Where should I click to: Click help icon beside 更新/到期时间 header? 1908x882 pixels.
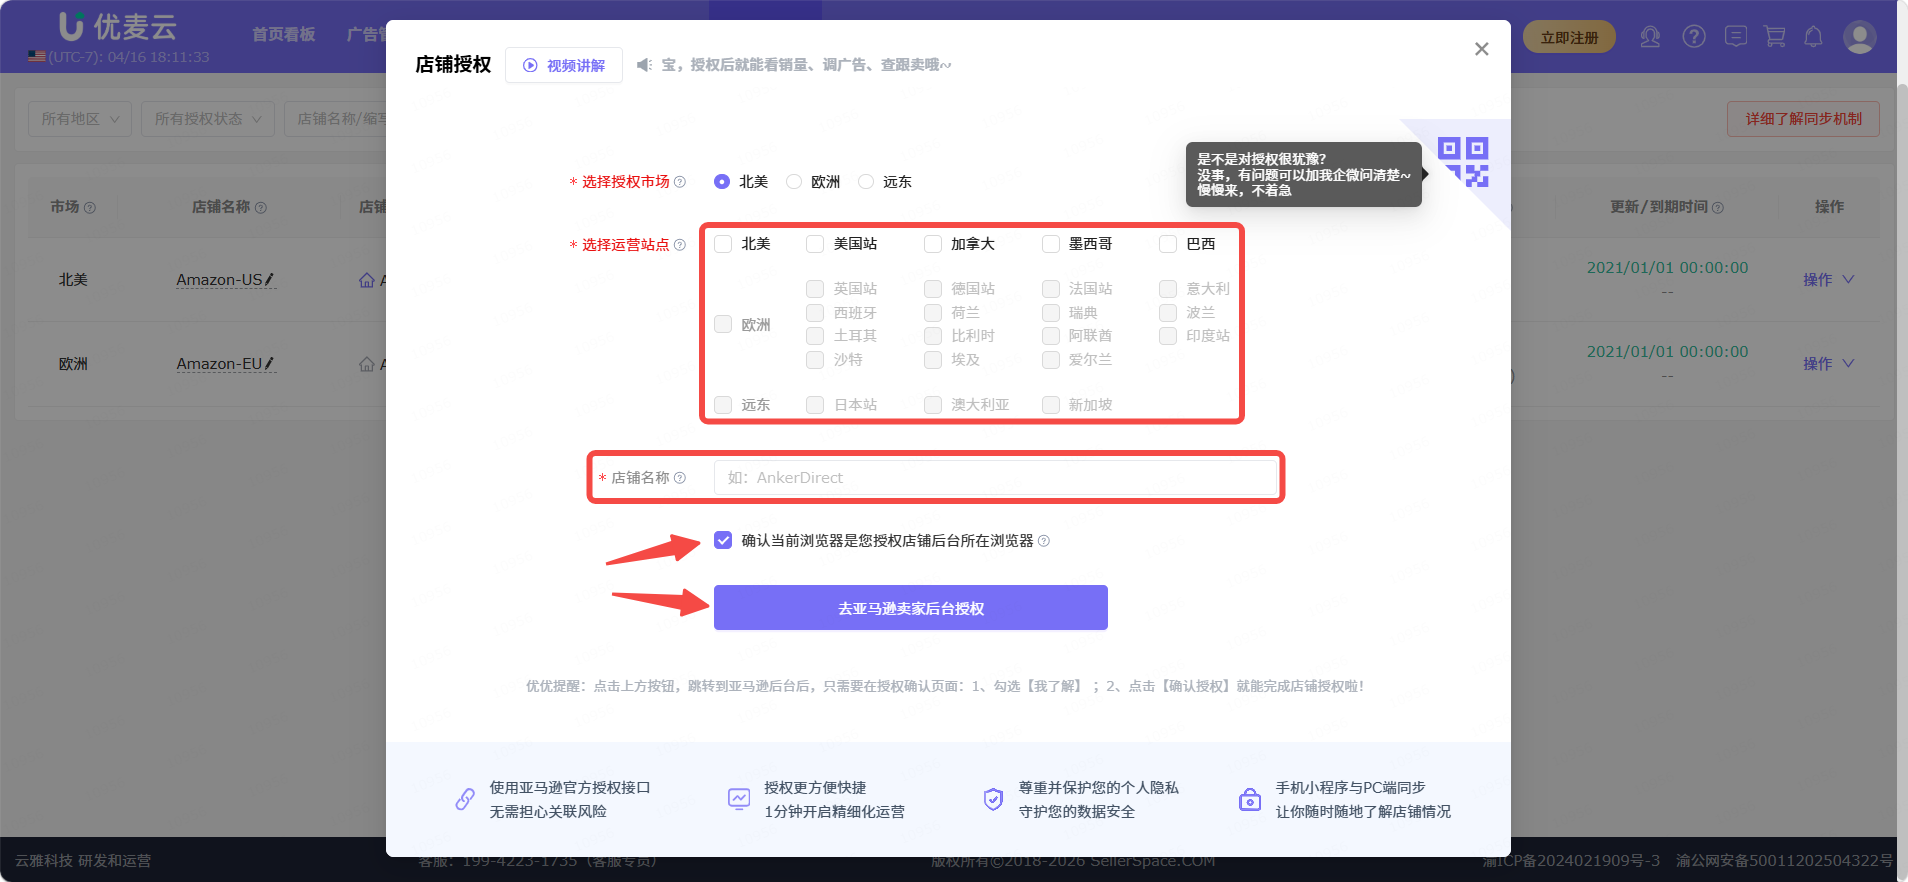1718,208
